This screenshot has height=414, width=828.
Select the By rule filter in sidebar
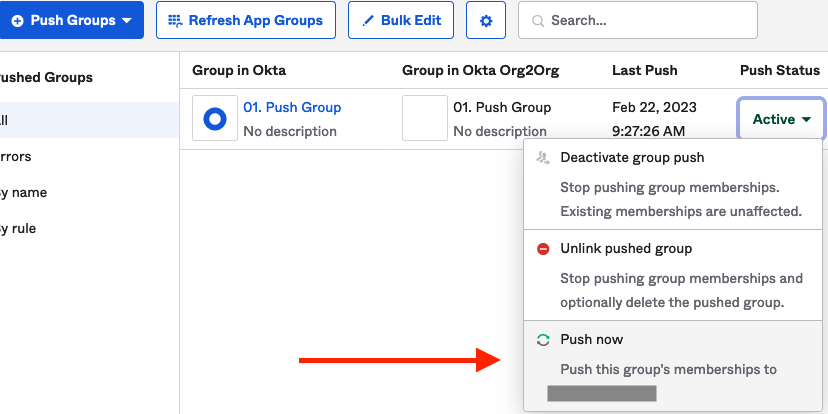click(18, 229)
